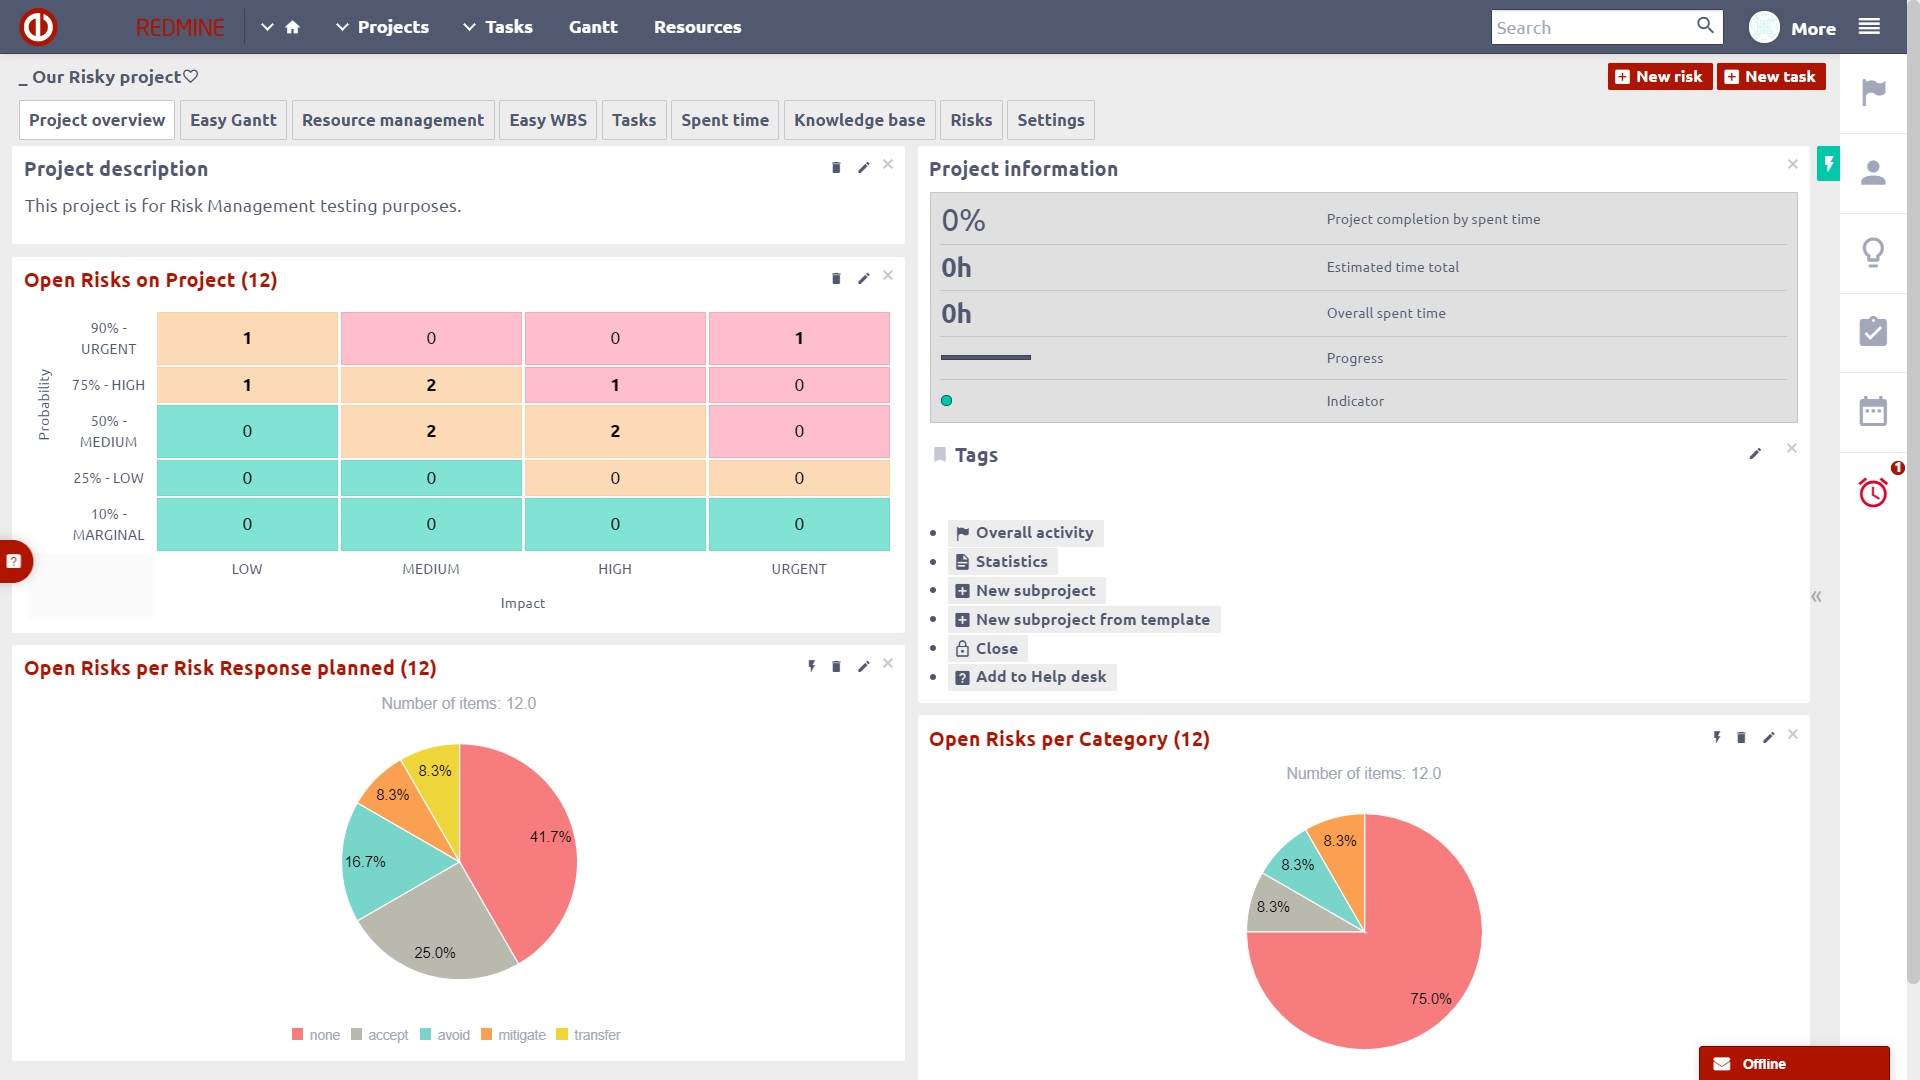Click the lightbulb icon in right sidebar

coord(1872,253)
